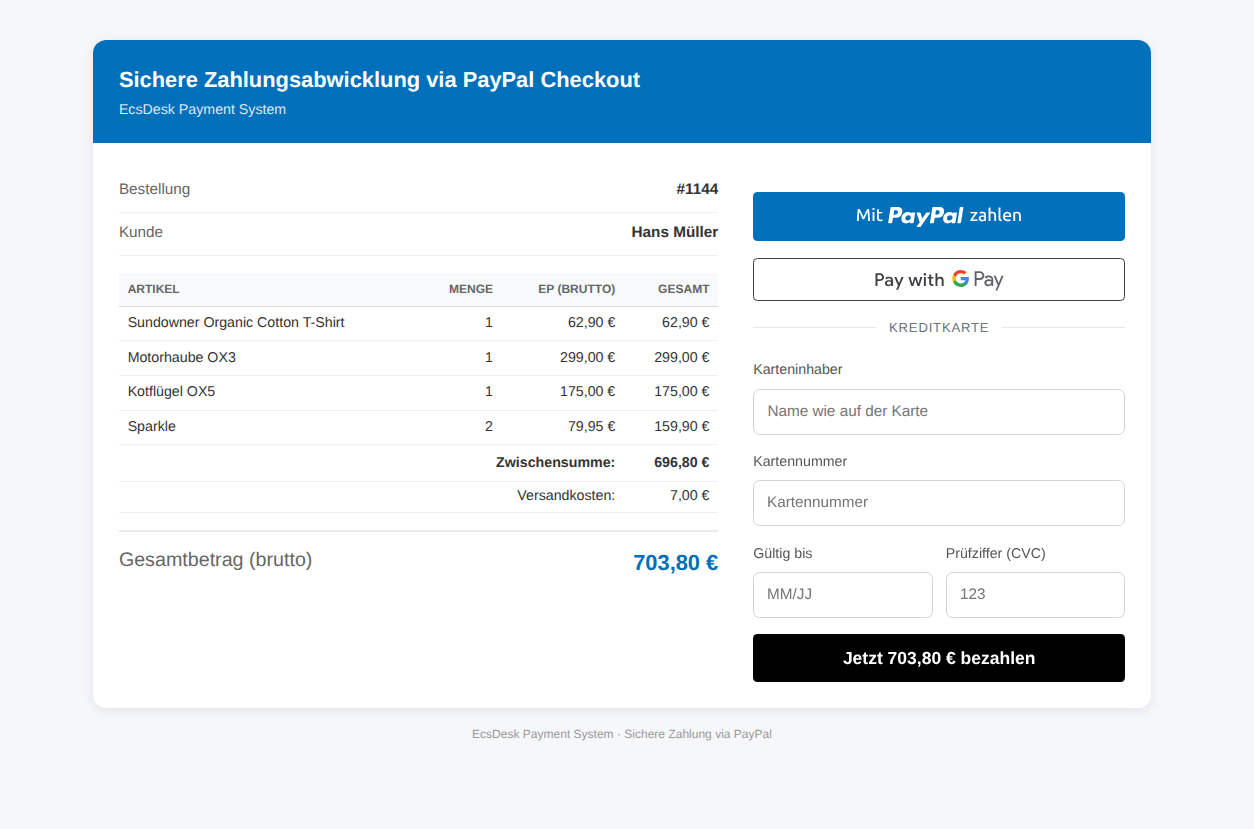1254x829 pixels.
Task: Click the 'KREDITKARTE' section divider label
Action: point(939,328)
